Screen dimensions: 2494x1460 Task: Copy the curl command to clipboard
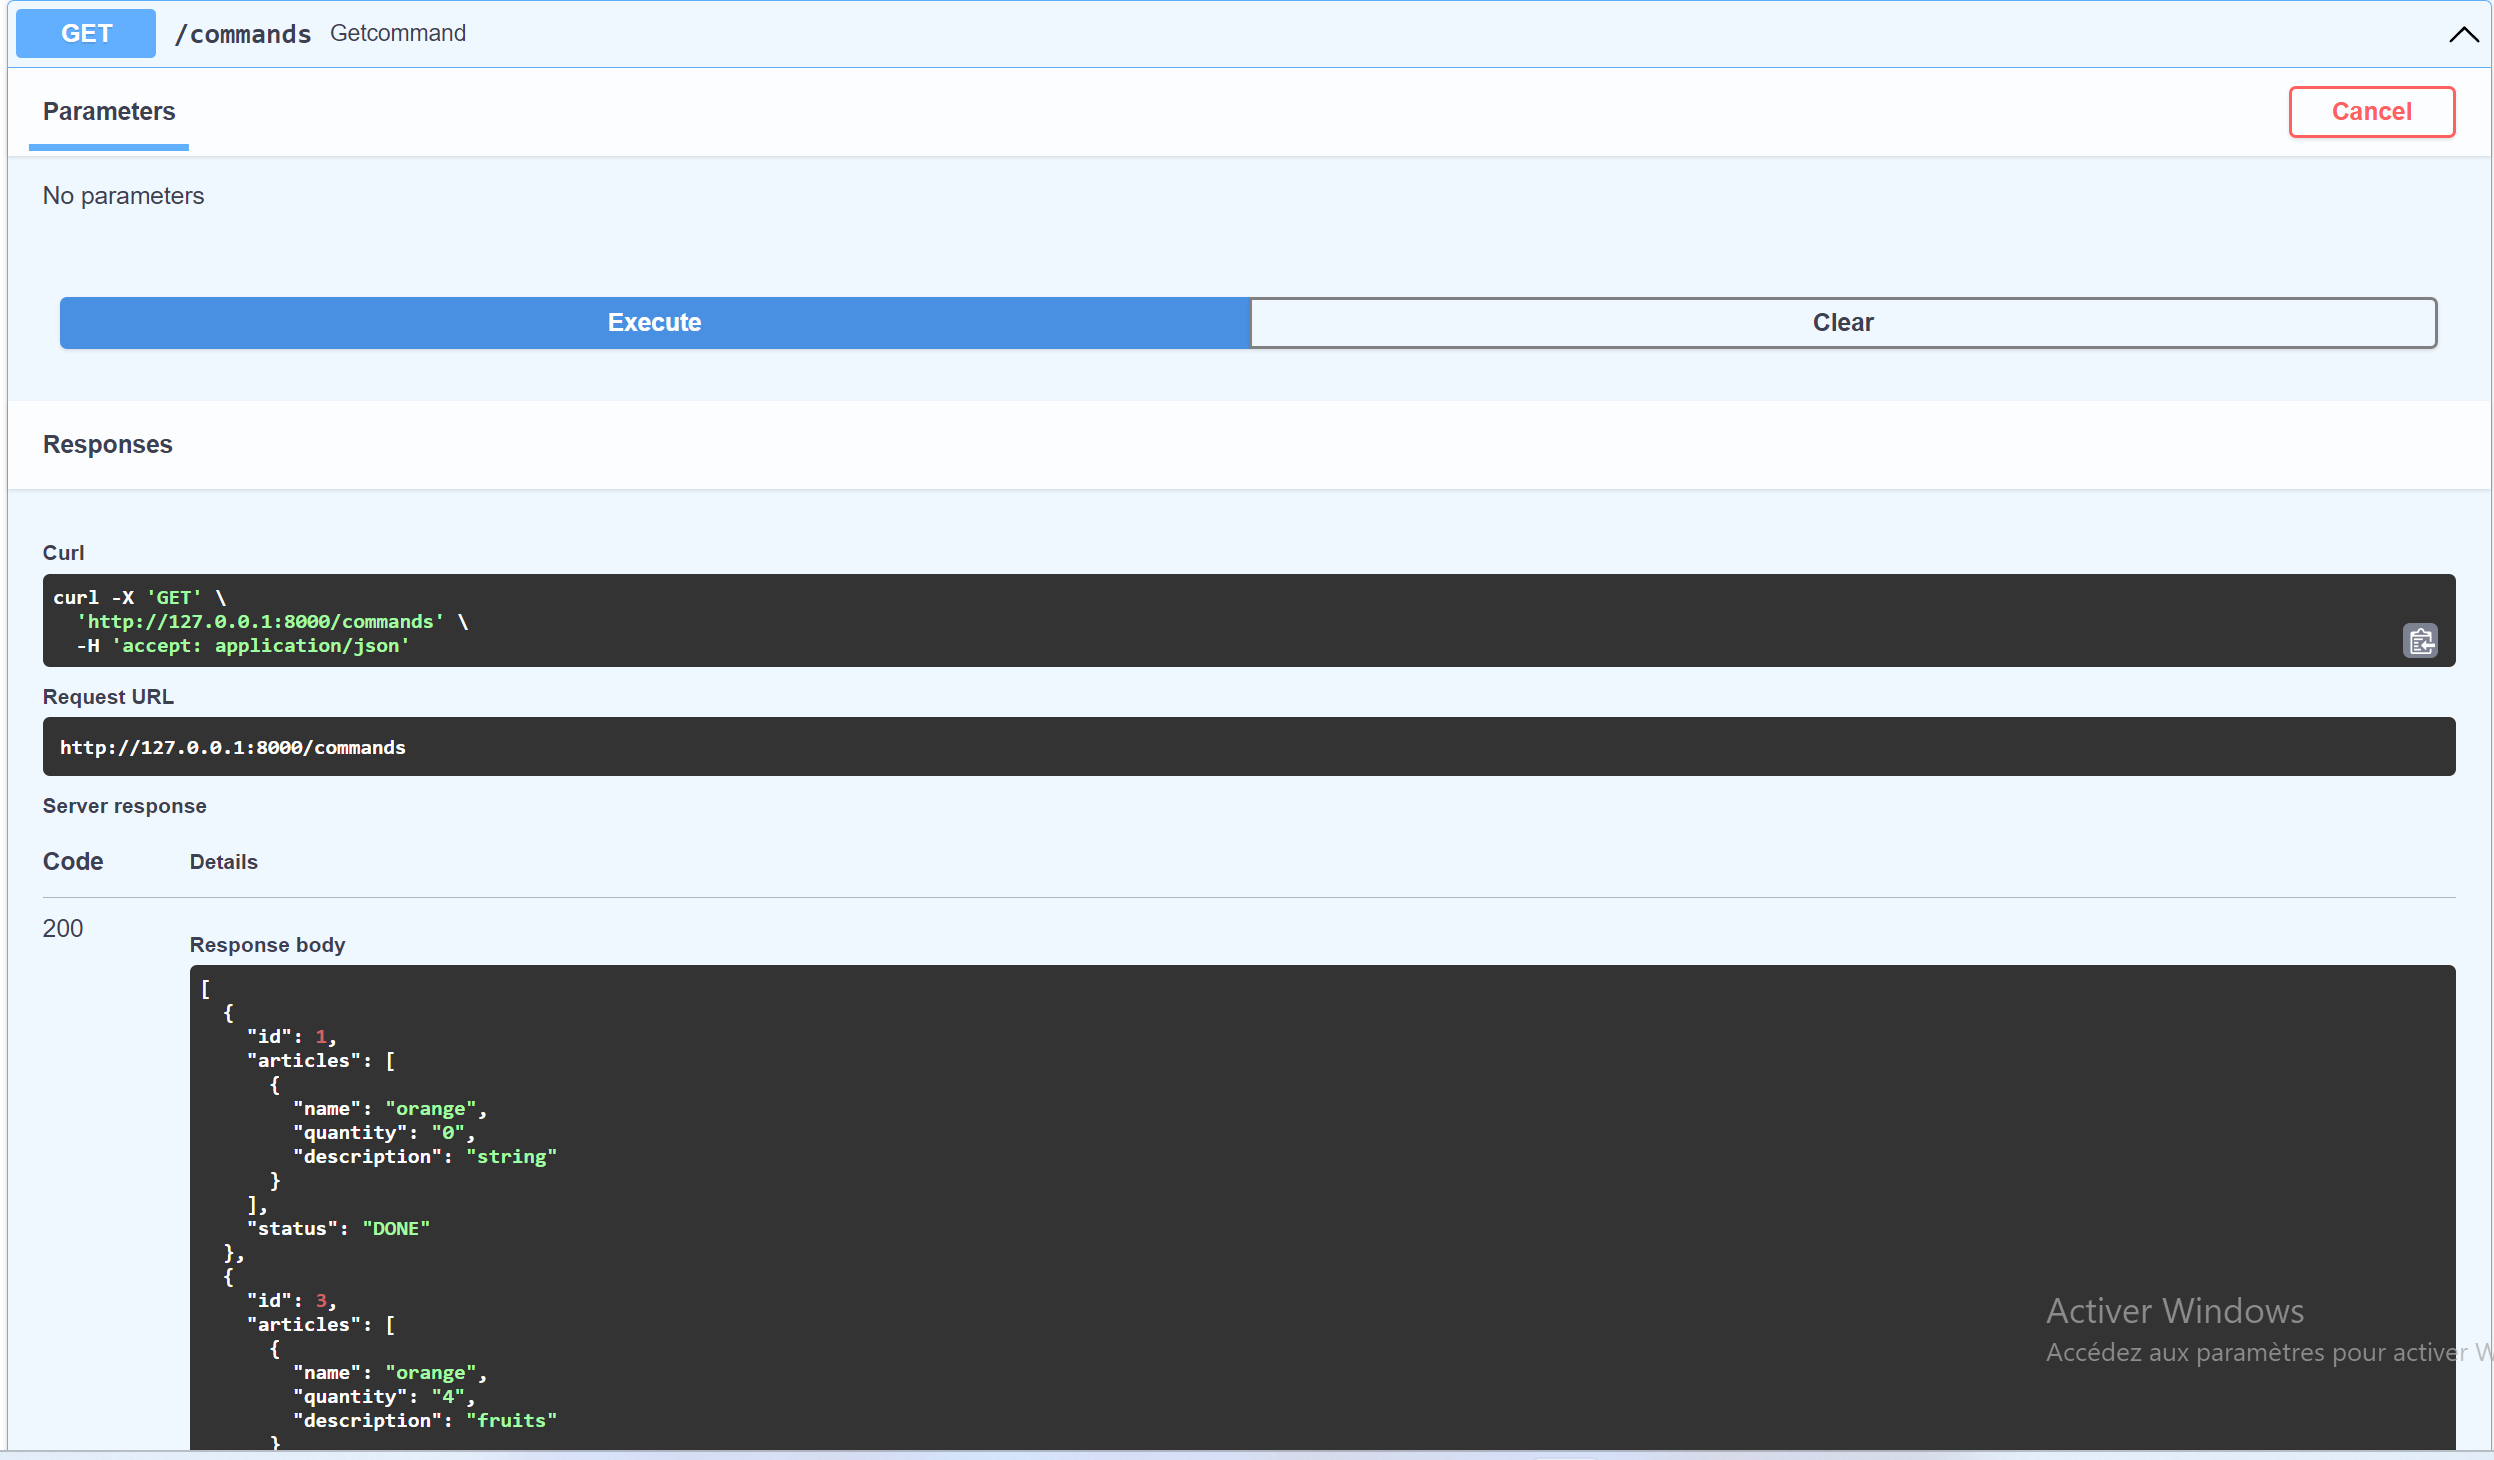tap(2420, 640)
